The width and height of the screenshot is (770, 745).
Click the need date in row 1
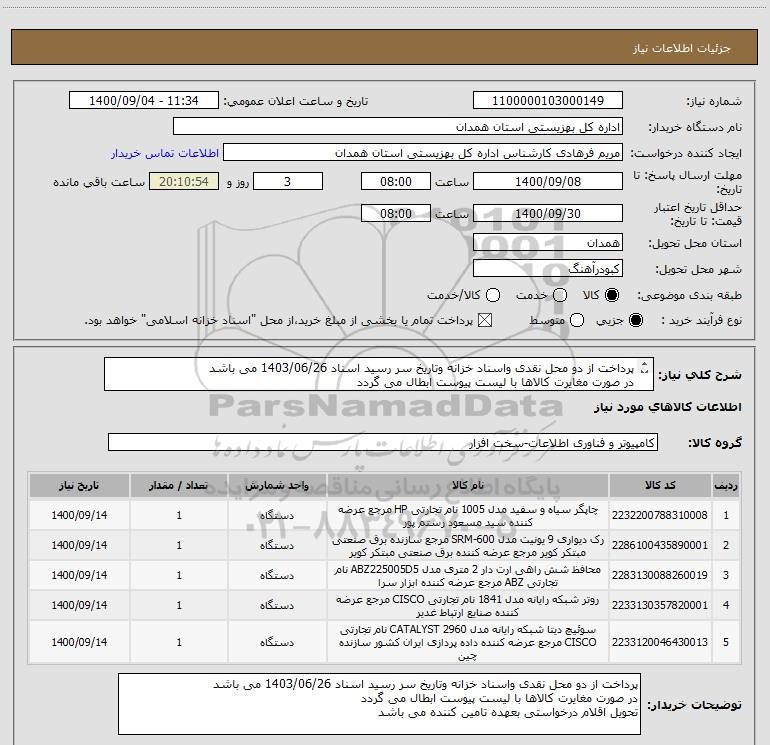coord(79,515)
